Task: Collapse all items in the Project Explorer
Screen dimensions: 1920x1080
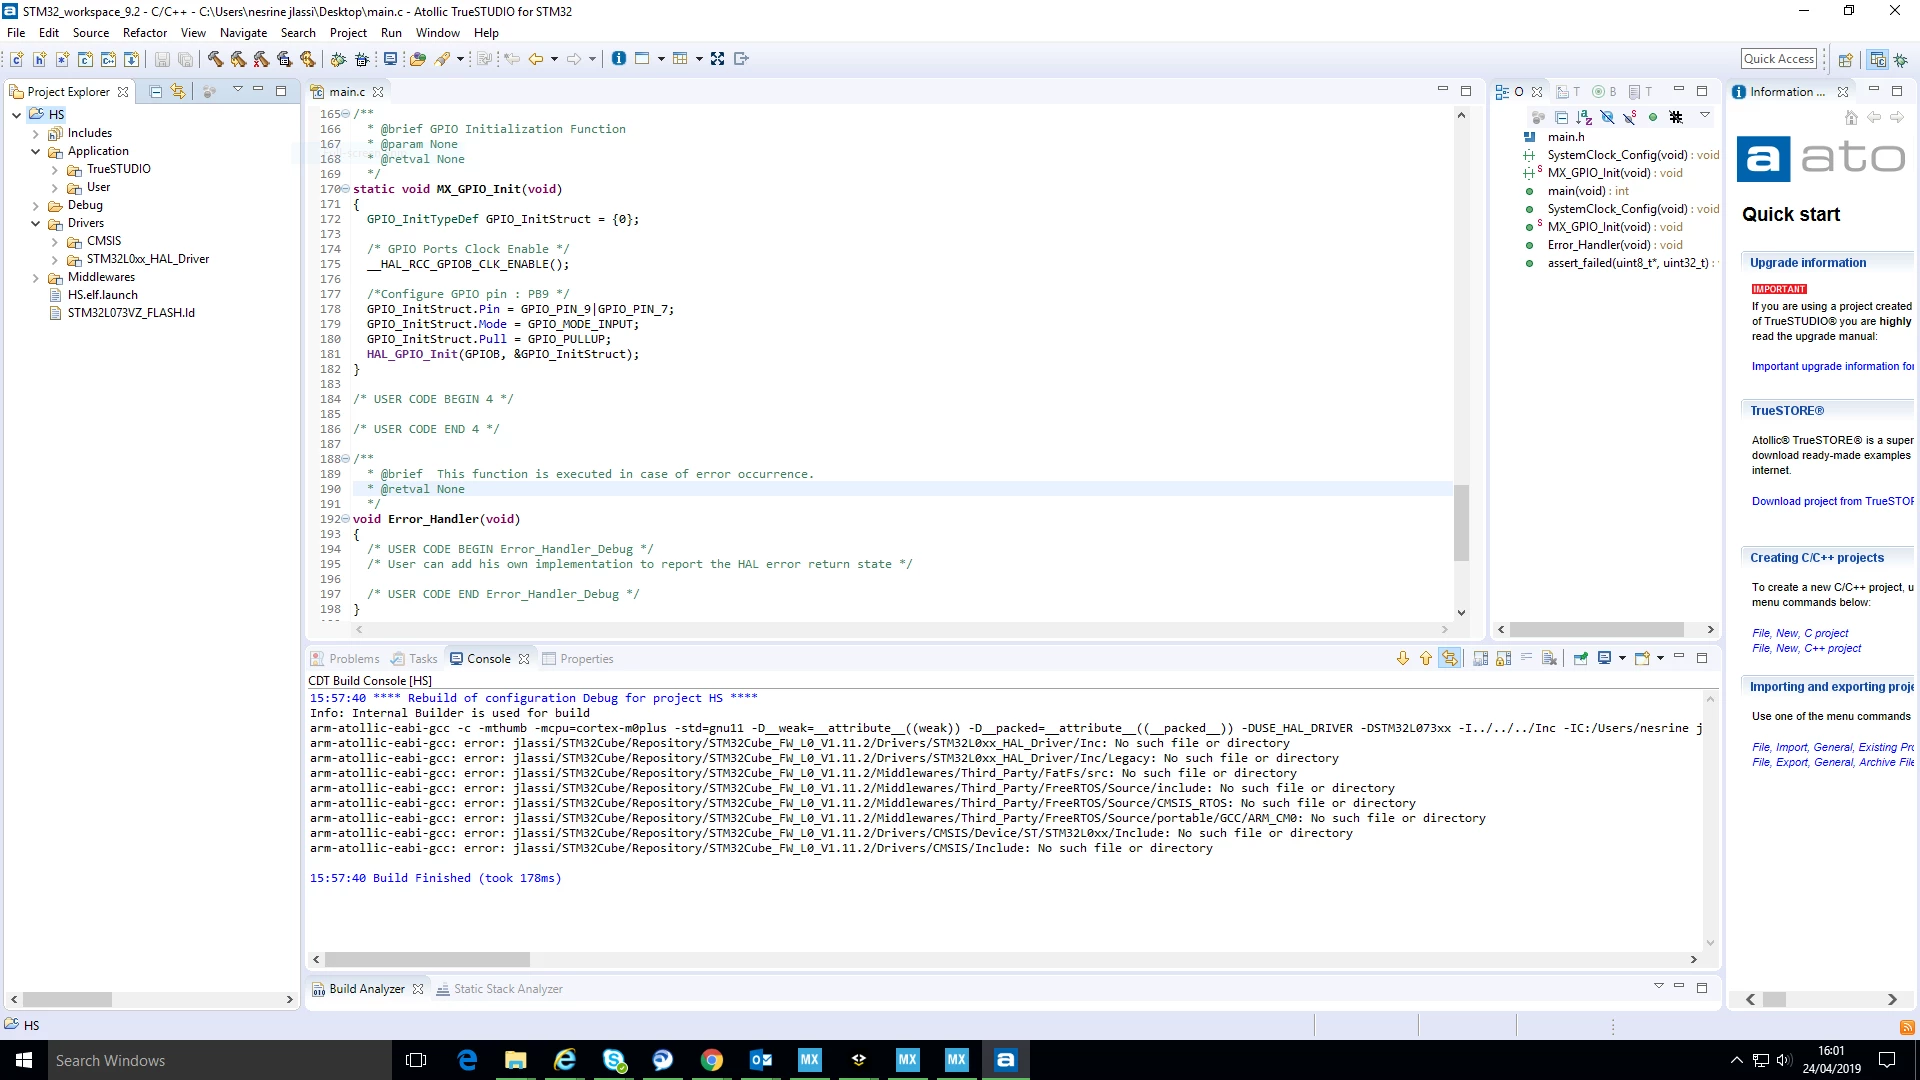Action: coord(156,91)
